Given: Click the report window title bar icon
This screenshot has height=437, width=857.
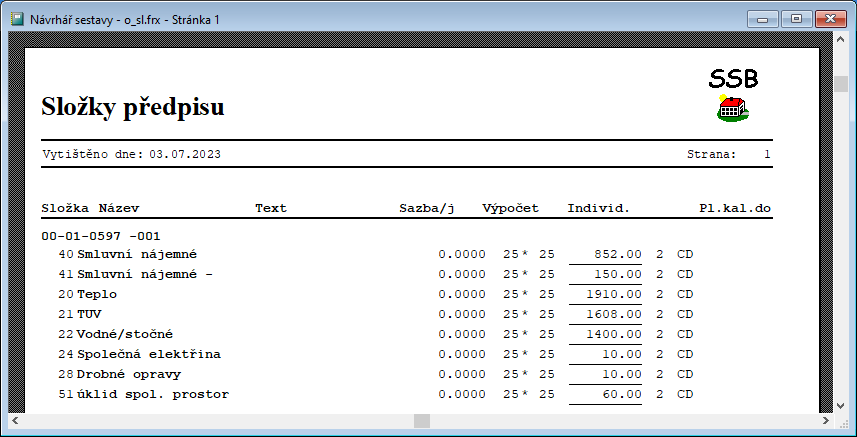Looking at the screenshot, I should click(x=17, y=18).
